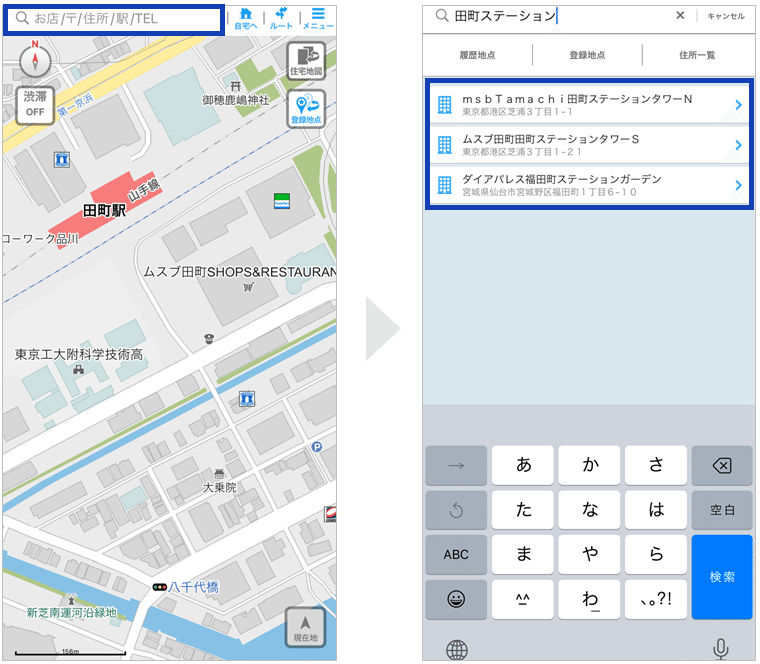This screenshot has height=664, width=760.
Task: Switch to the 履歴地点 tab
Action: click(477, 55)
